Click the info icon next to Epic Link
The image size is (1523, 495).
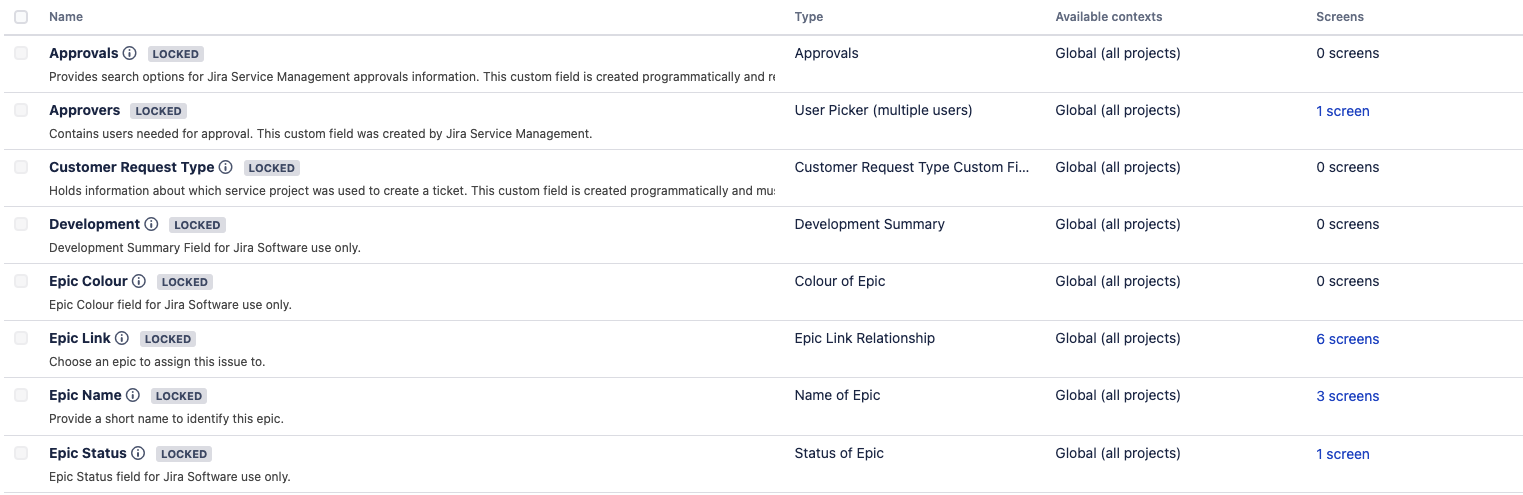coord(122,338)
